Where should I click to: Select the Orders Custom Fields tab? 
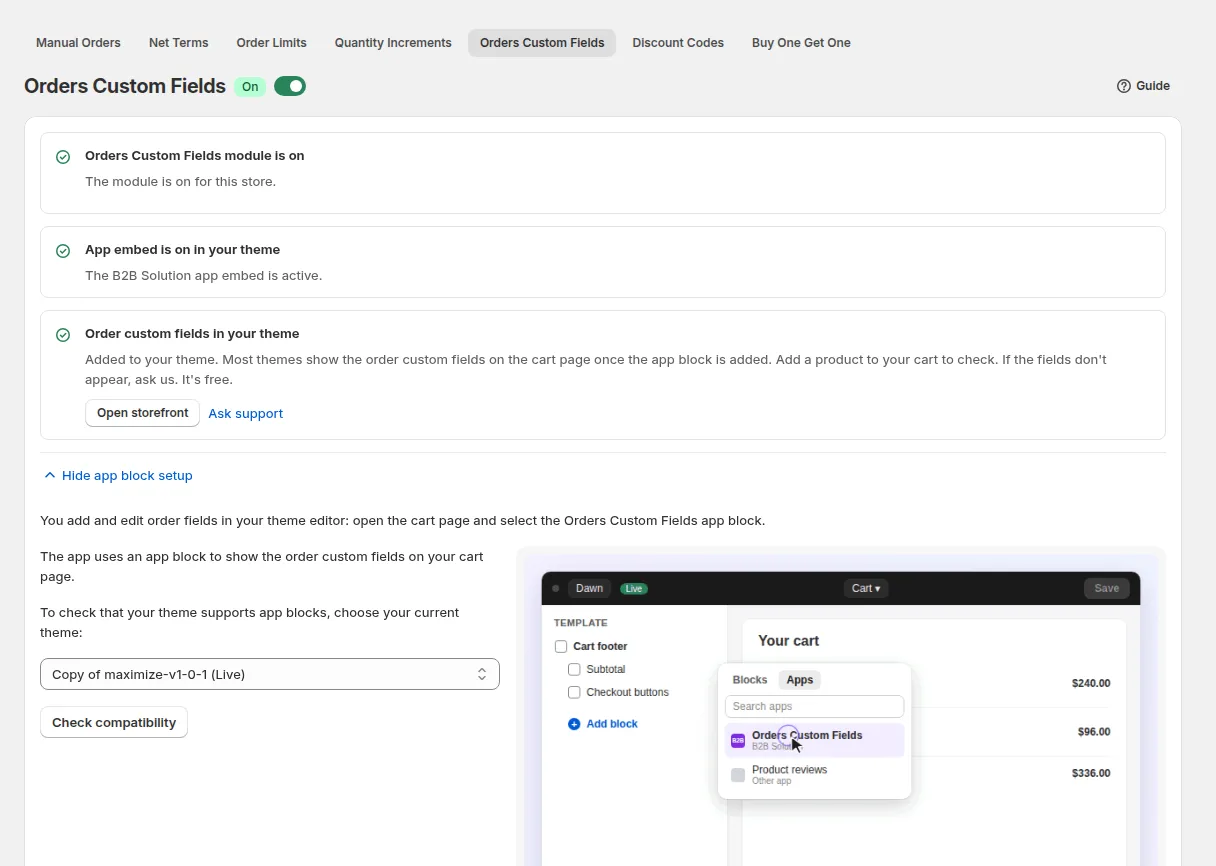click(542, 43)
